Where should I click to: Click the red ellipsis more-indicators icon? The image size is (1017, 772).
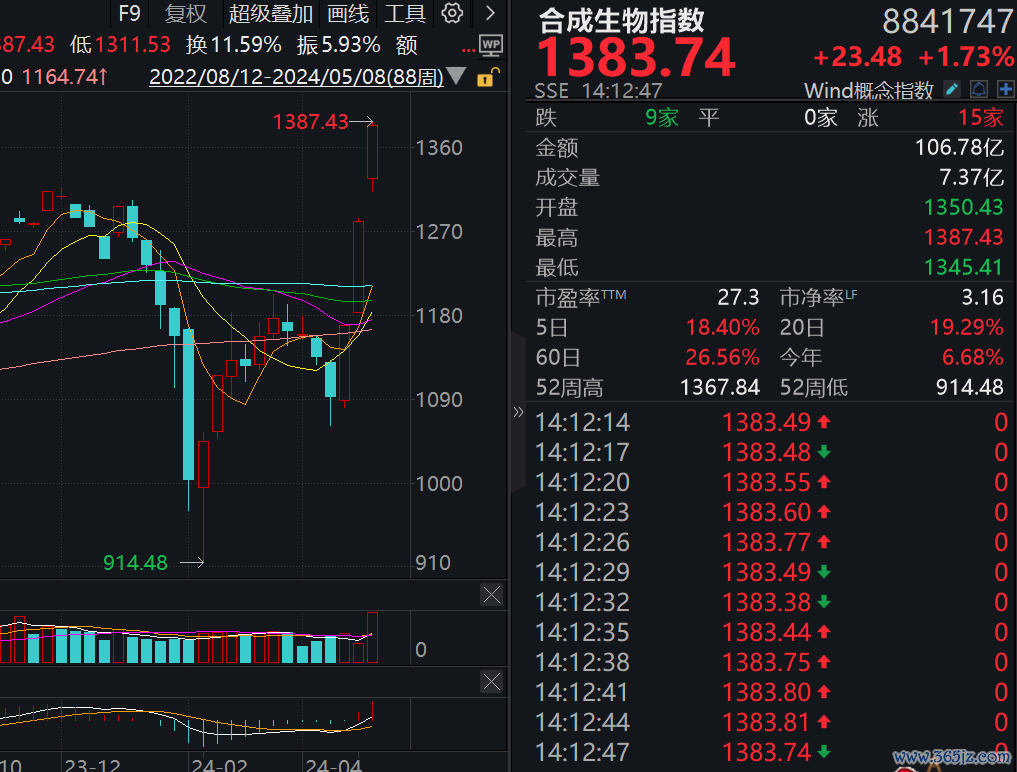(x=468, y=49)
